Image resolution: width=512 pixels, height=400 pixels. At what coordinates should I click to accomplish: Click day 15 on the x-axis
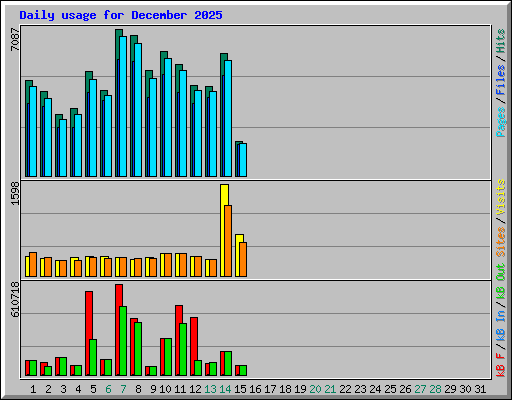point(240,389)
